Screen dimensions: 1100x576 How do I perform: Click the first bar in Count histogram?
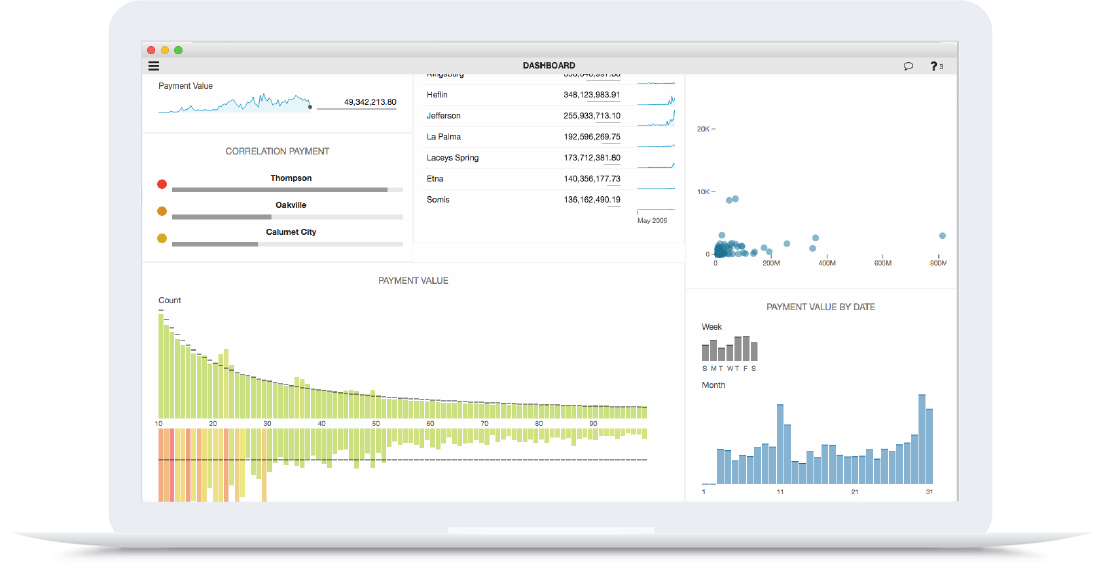pyautogui.click(x=161, y=367)
